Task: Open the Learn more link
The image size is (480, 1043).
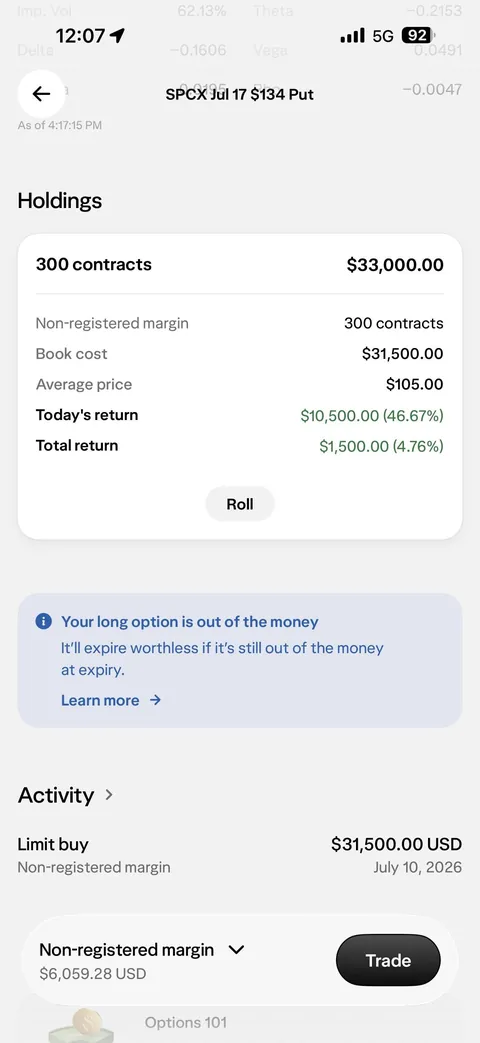Action: coord(100,700)
